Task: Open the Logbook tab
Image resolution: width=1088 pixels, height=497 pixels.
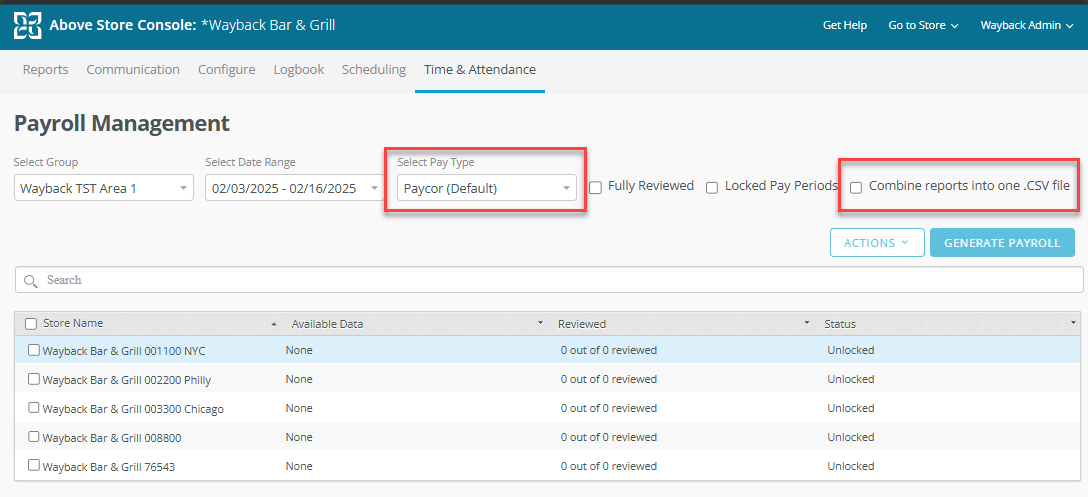Action: 298,69
